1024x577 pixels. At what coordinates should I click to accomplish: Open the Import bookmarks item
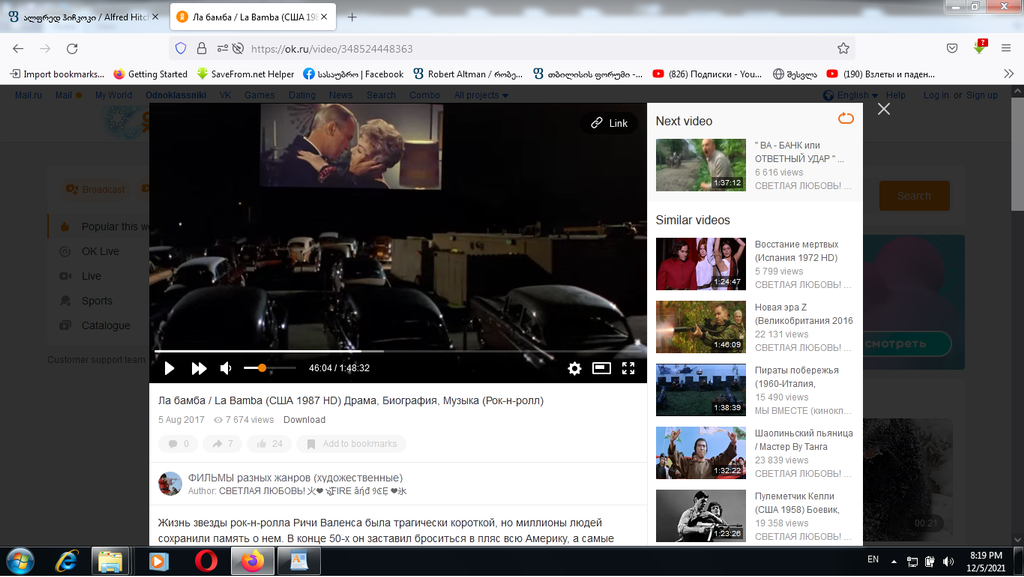(x=57, y=74)
